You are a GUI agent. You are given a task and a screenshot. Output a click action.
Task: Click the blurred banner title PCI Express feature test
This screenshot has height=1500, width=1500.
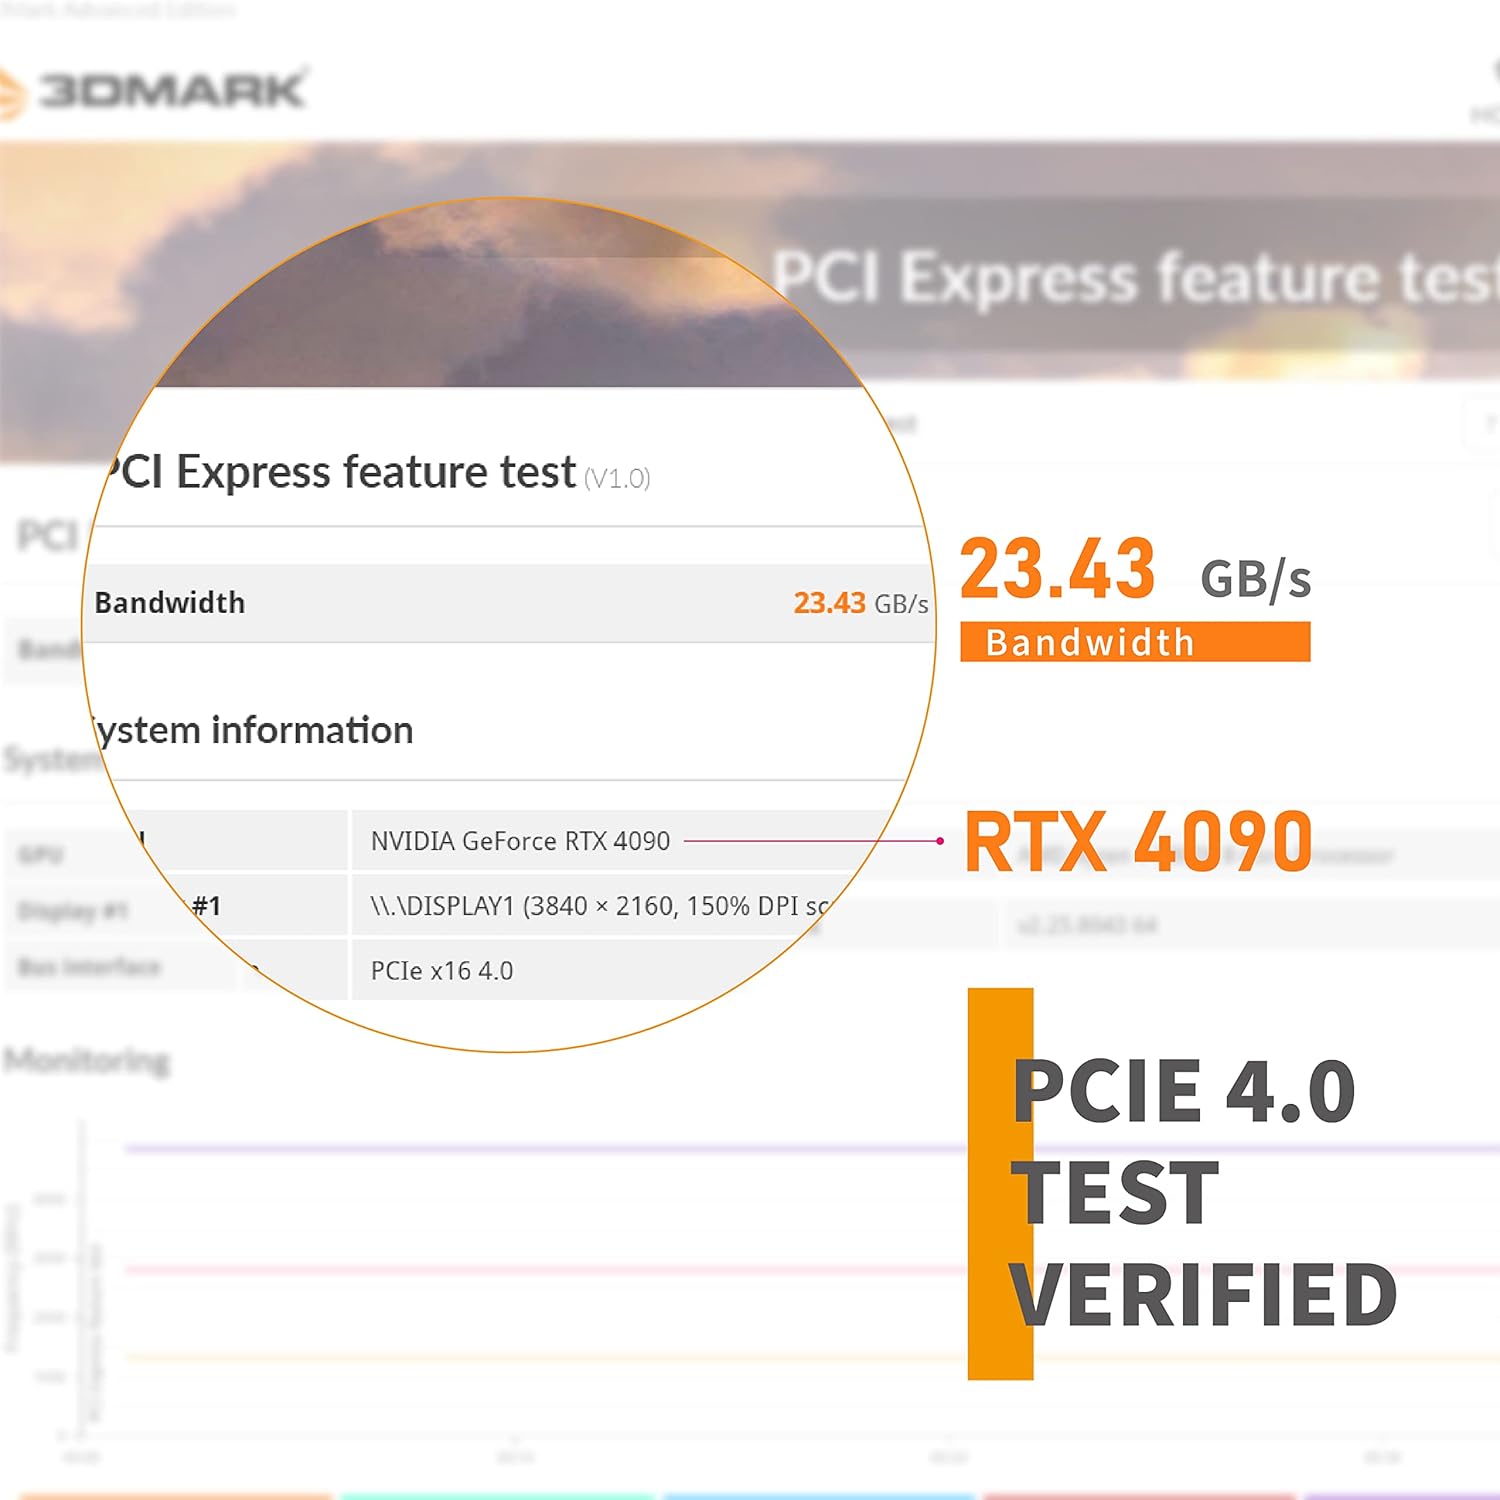pyautogui.click(x=1135, y=277)
